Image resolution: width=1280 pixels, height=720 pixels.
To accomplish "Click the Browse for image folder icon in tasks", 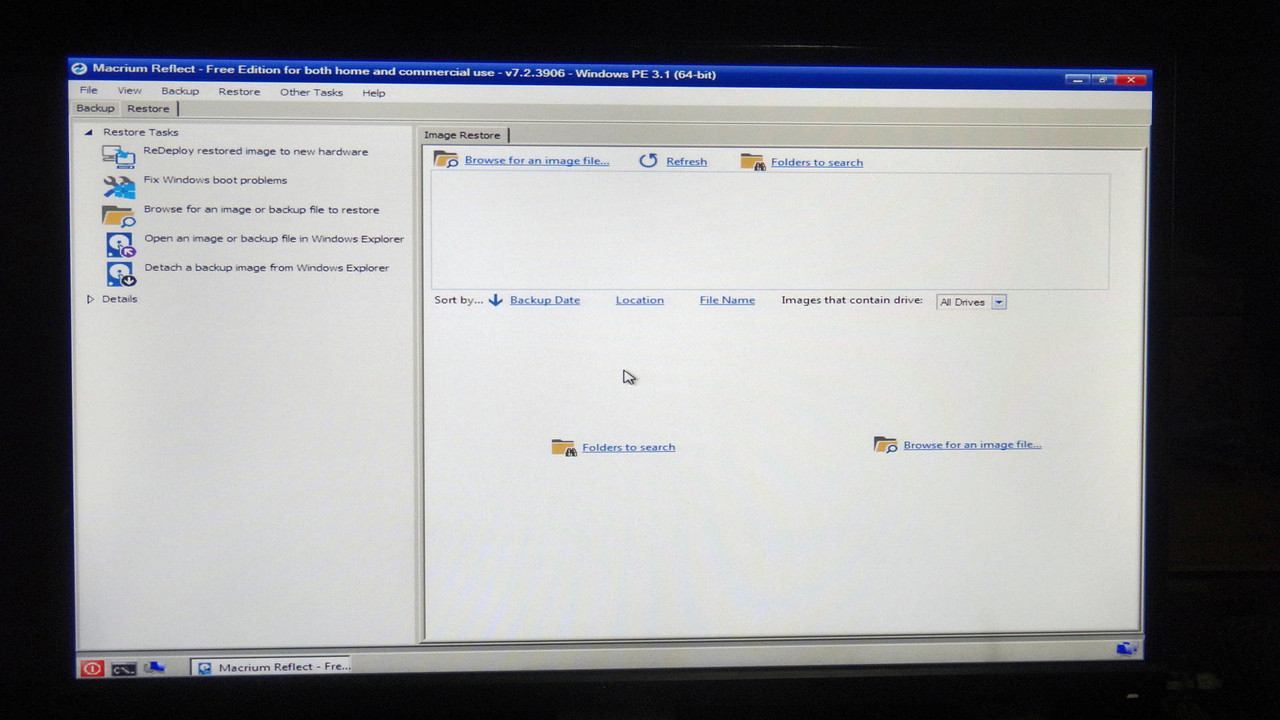I will click(x=119, y=216).
